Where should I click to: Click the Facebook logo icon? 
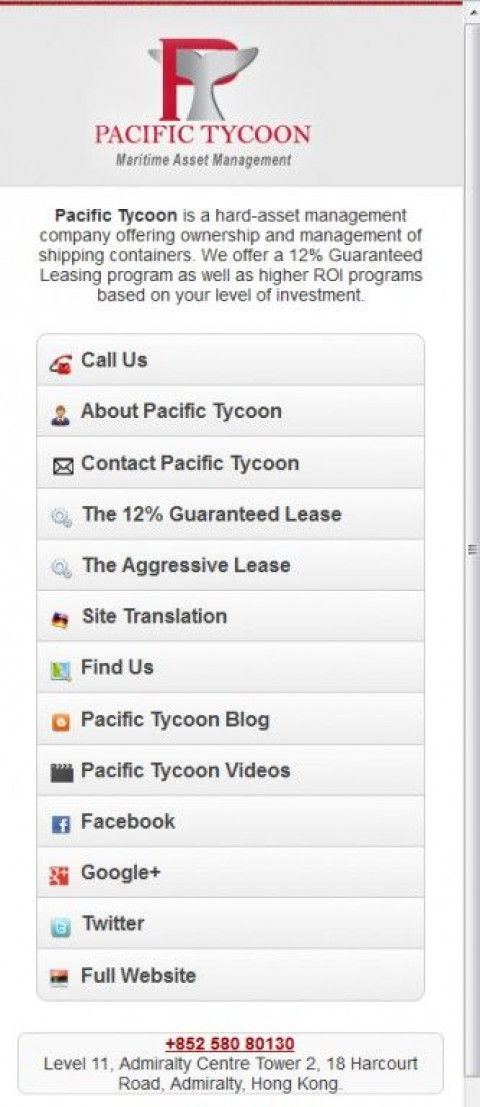click(x=61, y=824)
